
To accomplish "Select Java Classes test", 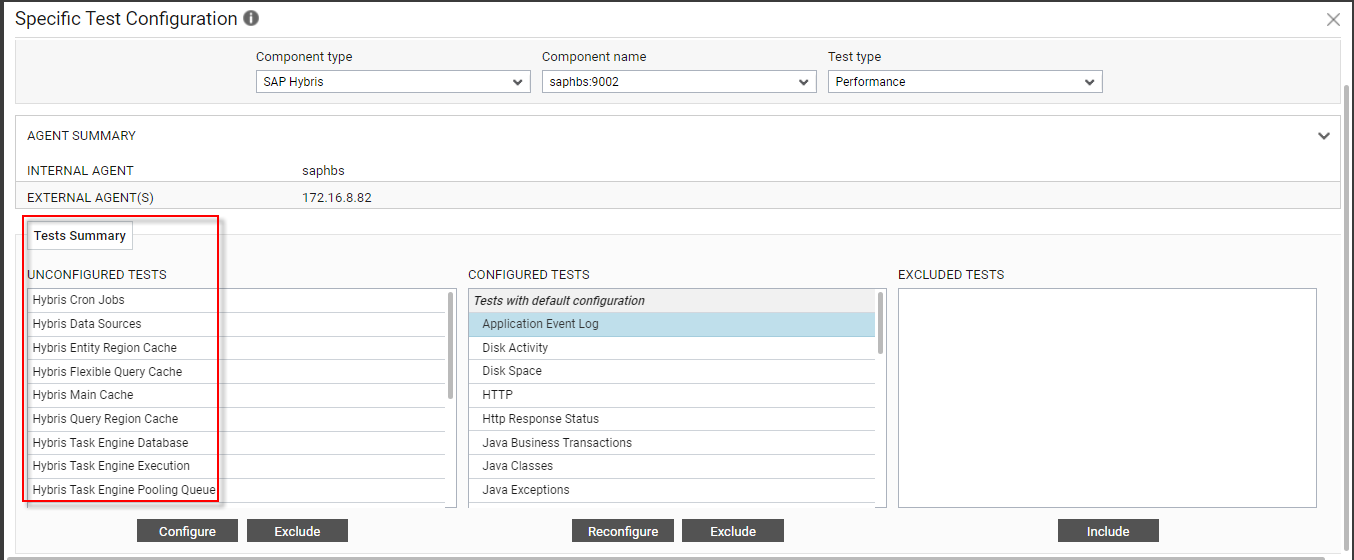I will point(672,466).
